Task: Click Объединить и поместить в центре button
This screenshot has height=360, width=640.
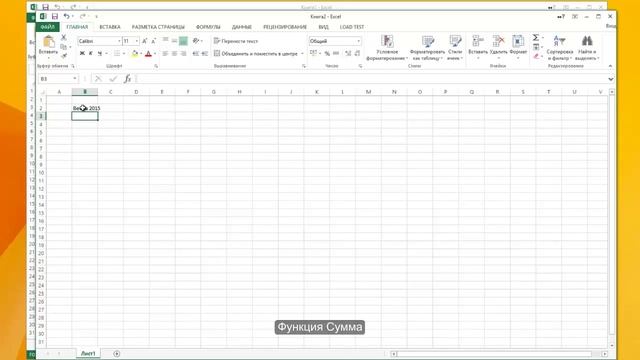Action: 256,53
